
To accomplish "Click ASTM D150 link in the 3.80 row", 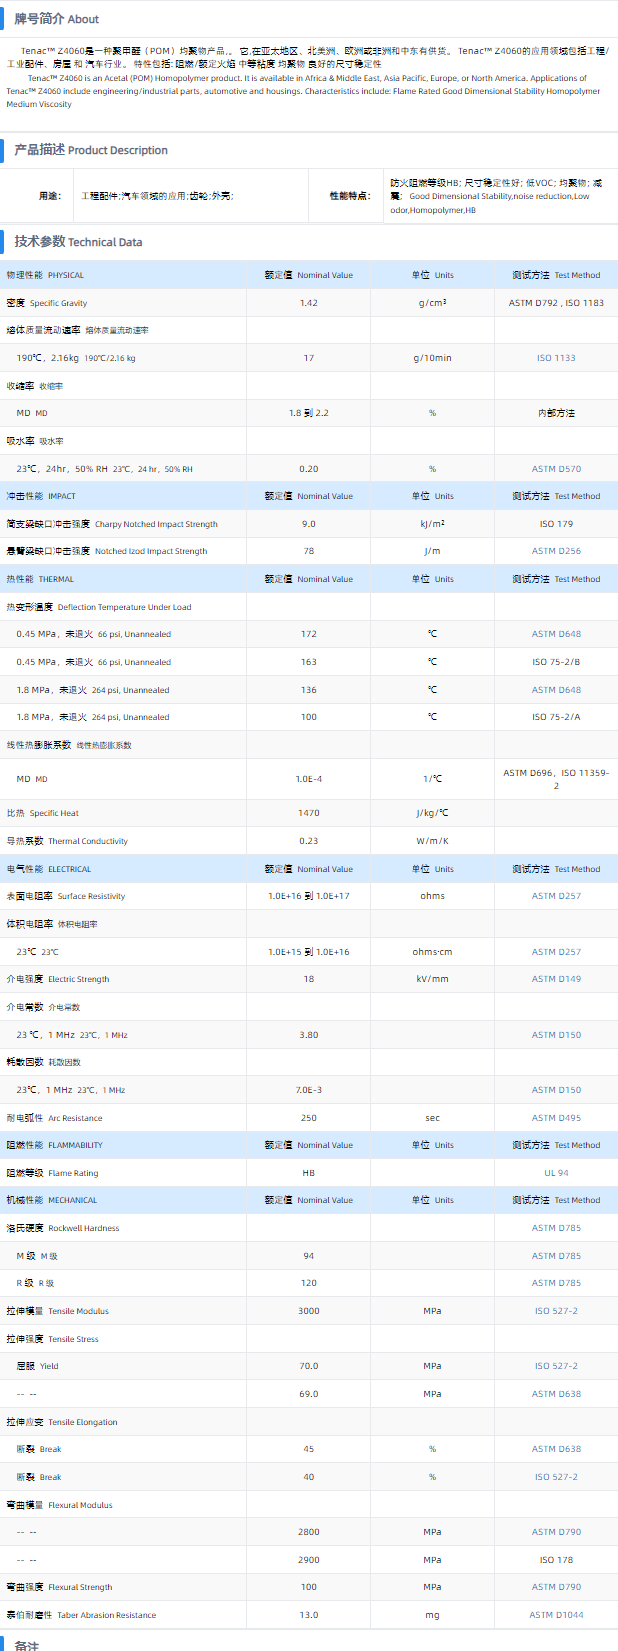I will [556, 1035].
